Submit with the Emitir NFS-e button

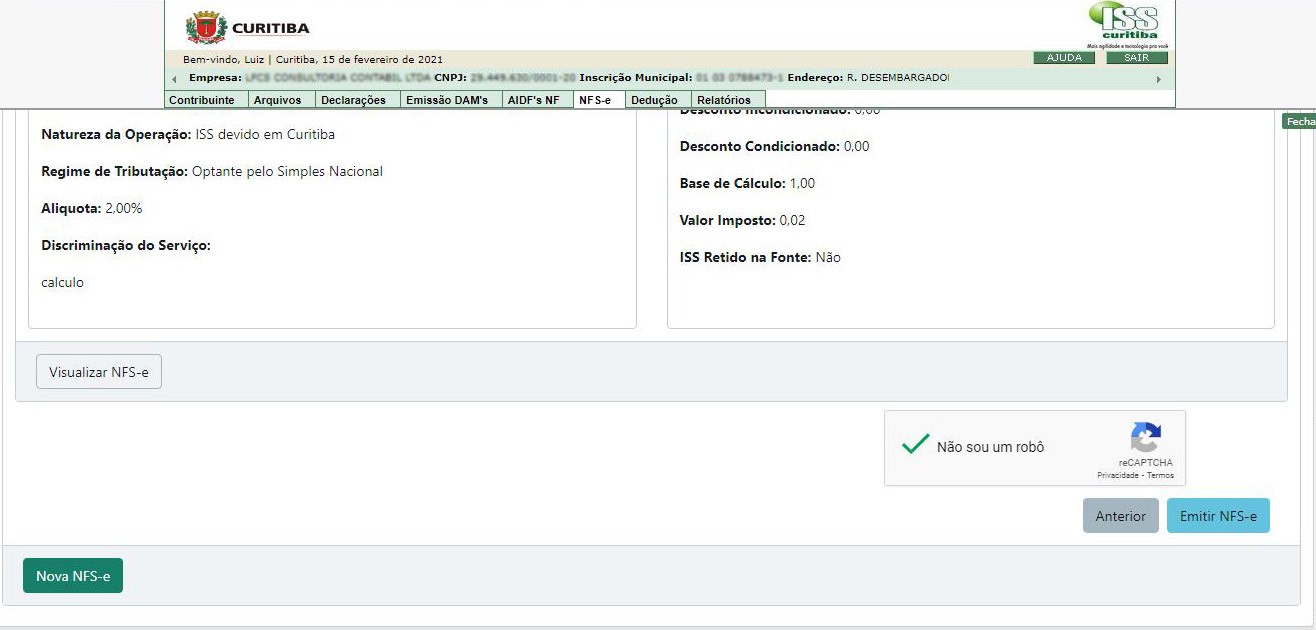[1217, 516]
